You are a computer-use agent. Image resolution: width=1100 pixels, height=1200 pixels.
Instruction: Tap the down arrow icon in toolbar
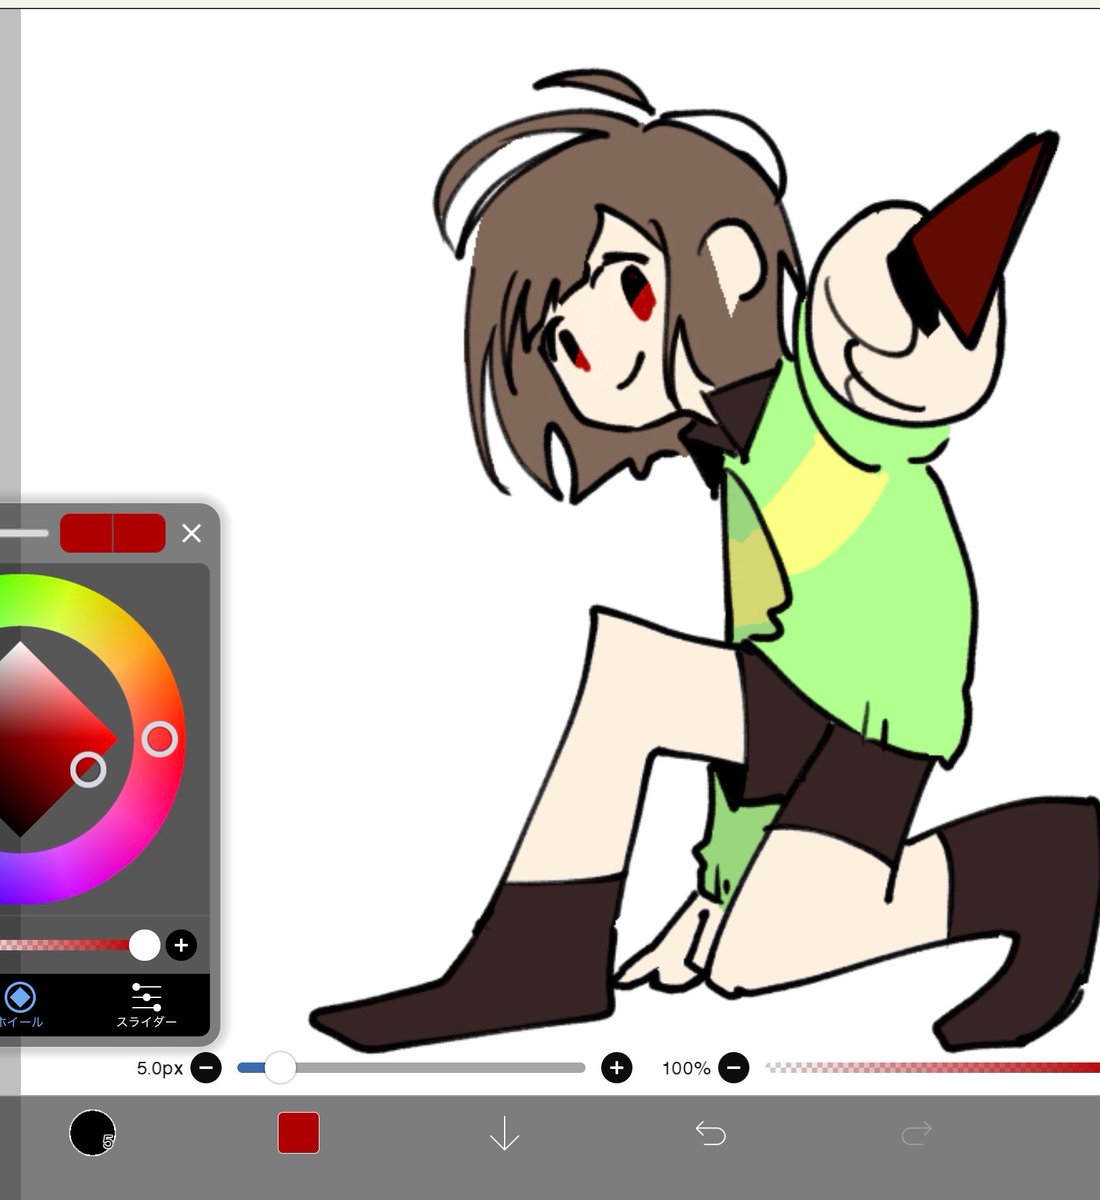click(504, 1133)
